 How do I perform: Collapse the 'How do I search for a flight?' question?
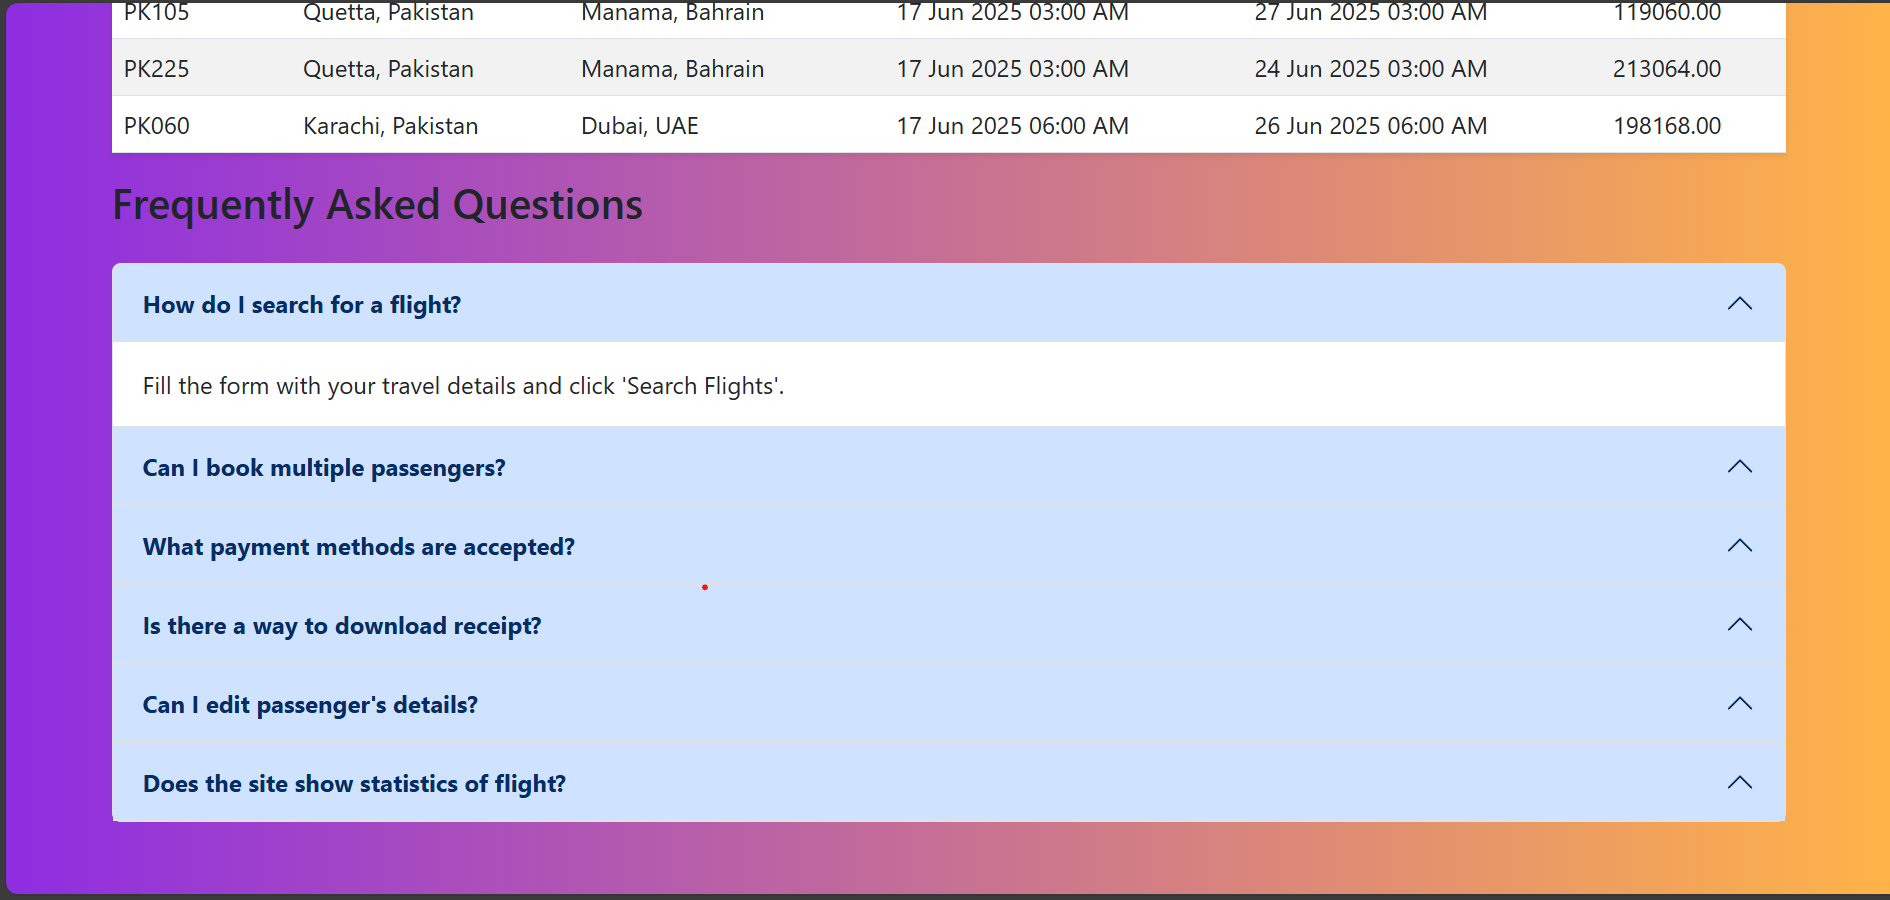[948, 304]
